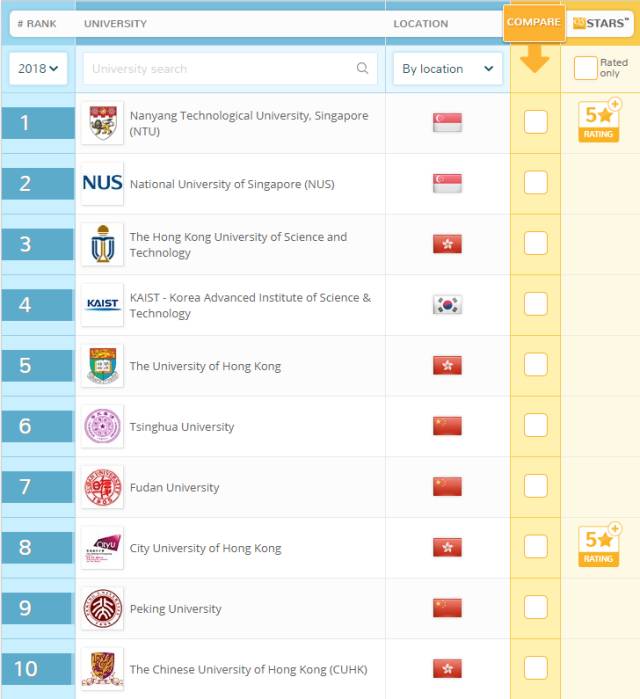The height and width of the screenshot is (699, 640).
Task: Check the compare box for KAIST
Action: click(x=536, y=304)
